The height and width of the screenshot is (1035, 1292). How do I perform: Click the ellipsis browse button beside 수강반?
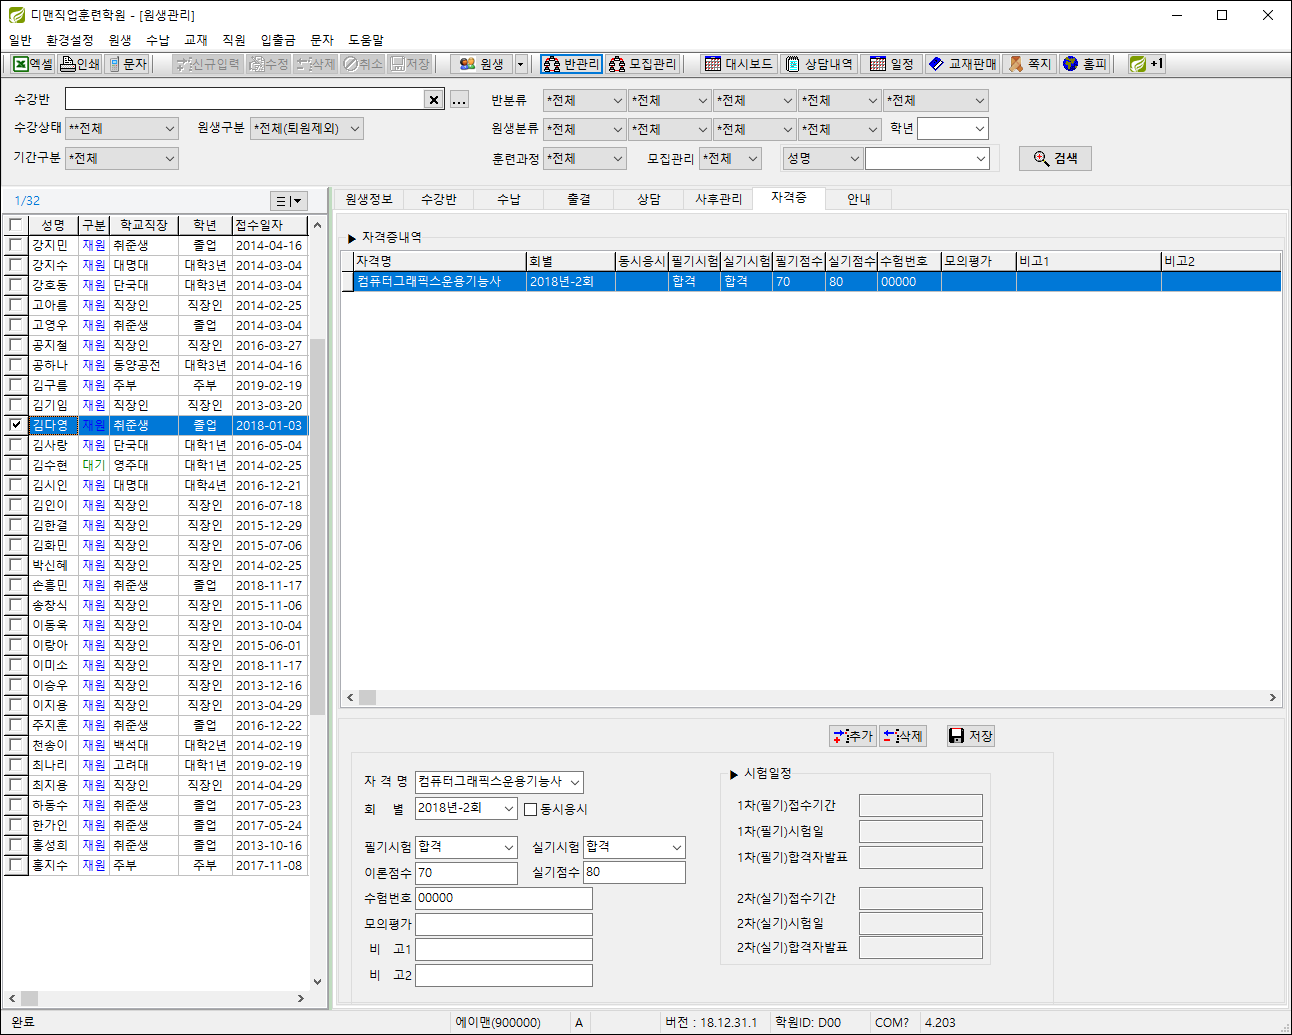coord(459,99)
